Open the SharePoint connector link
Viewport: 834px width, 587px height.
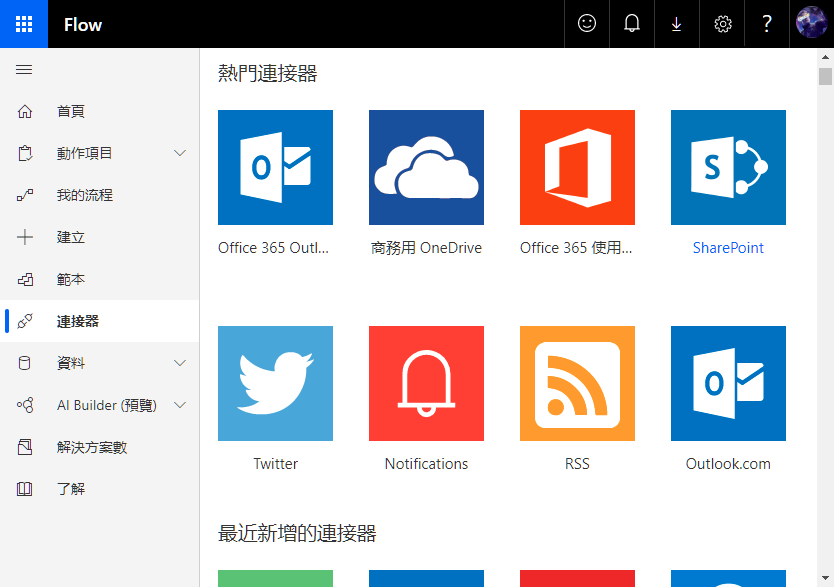pos(728,247)
